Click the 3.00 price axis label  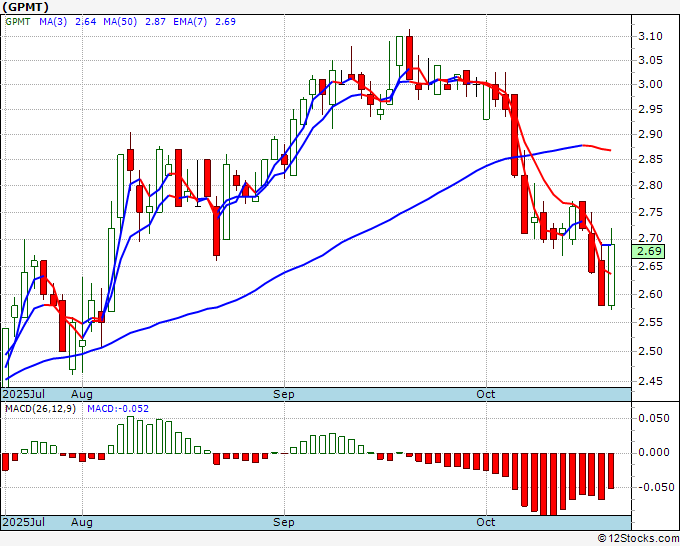pos(651,85)
